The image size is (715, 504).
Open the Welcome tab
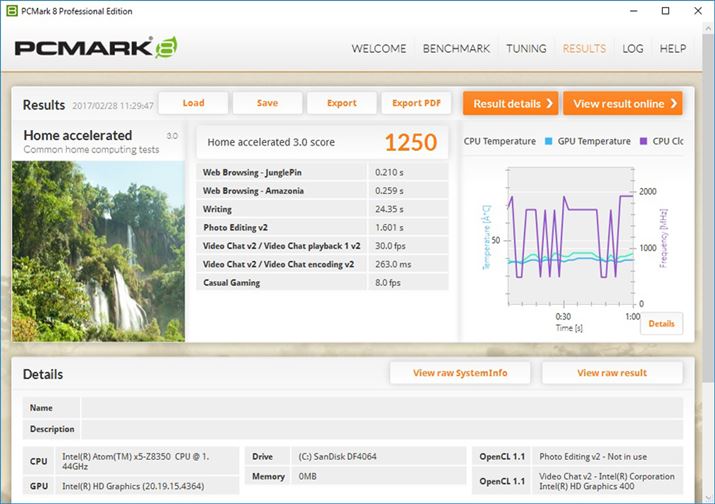pyautogui.click(x=379, y=48)
